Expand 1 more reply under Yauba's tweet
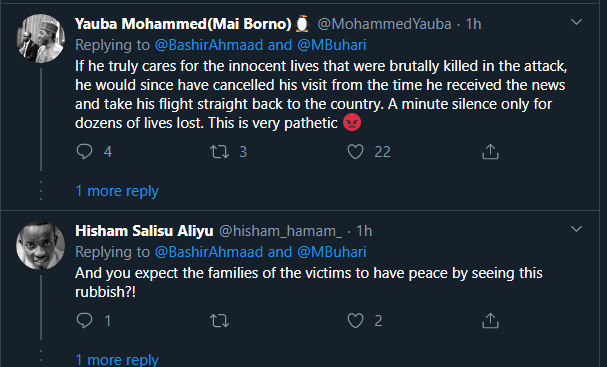 [117, 191]
